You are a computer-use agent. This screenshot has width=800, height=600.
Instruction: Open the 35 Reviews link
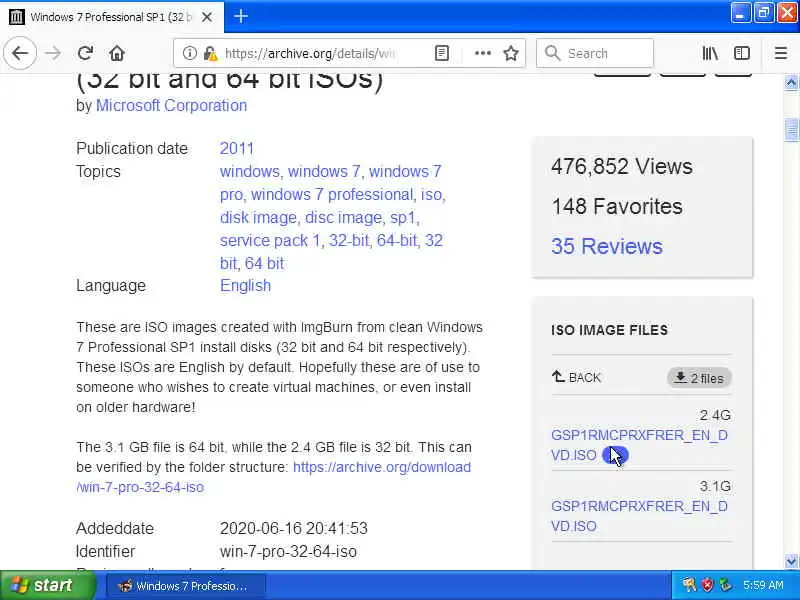click(607, 246)
